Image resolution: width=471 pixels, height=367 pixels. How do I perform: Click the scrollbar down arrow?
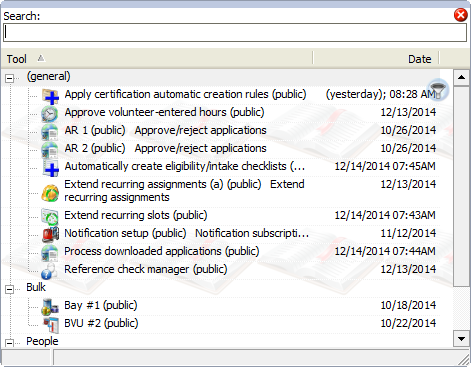tap(461, 339)
